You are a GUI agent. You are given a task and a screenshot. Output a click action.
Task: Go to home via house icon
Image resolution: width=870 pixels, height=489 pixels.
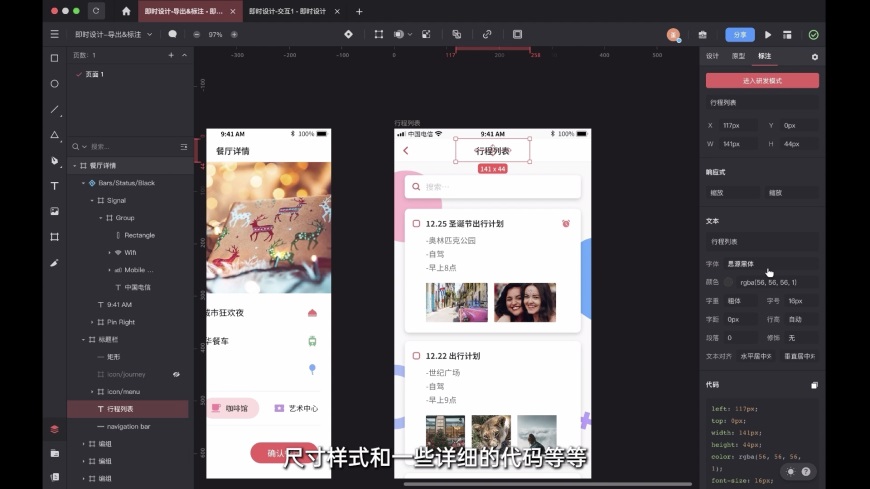pyautogui.click(x=126, y=11)
